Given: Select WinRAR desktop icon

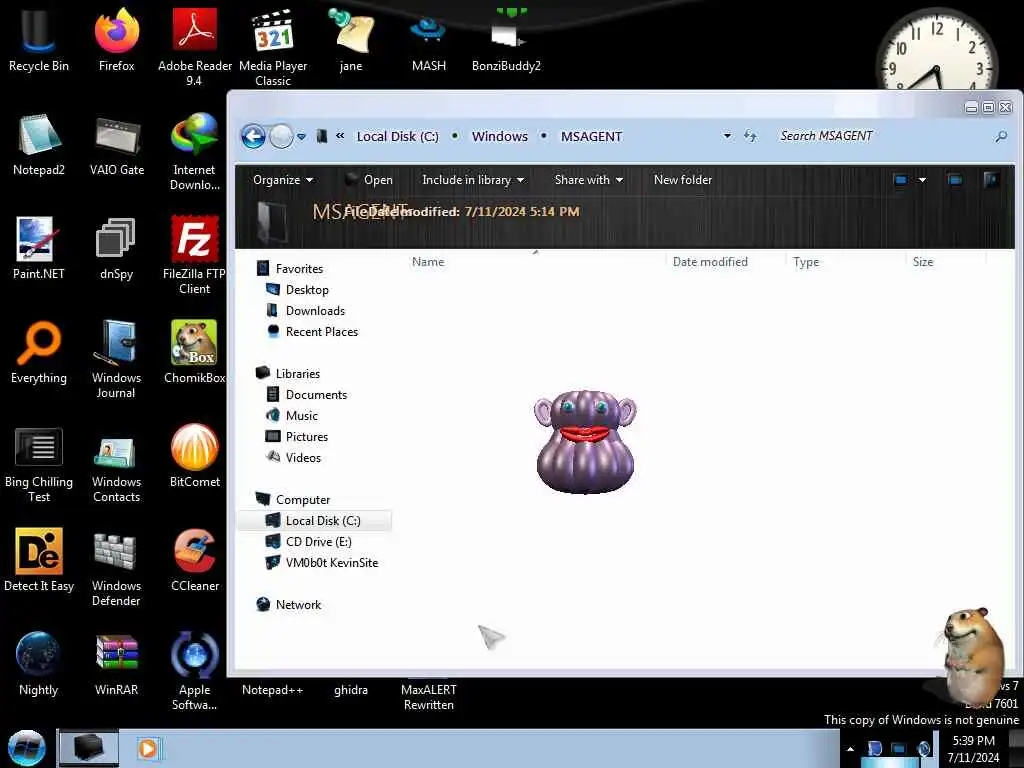Looking at the screenshot, I should tap(116, 664).
